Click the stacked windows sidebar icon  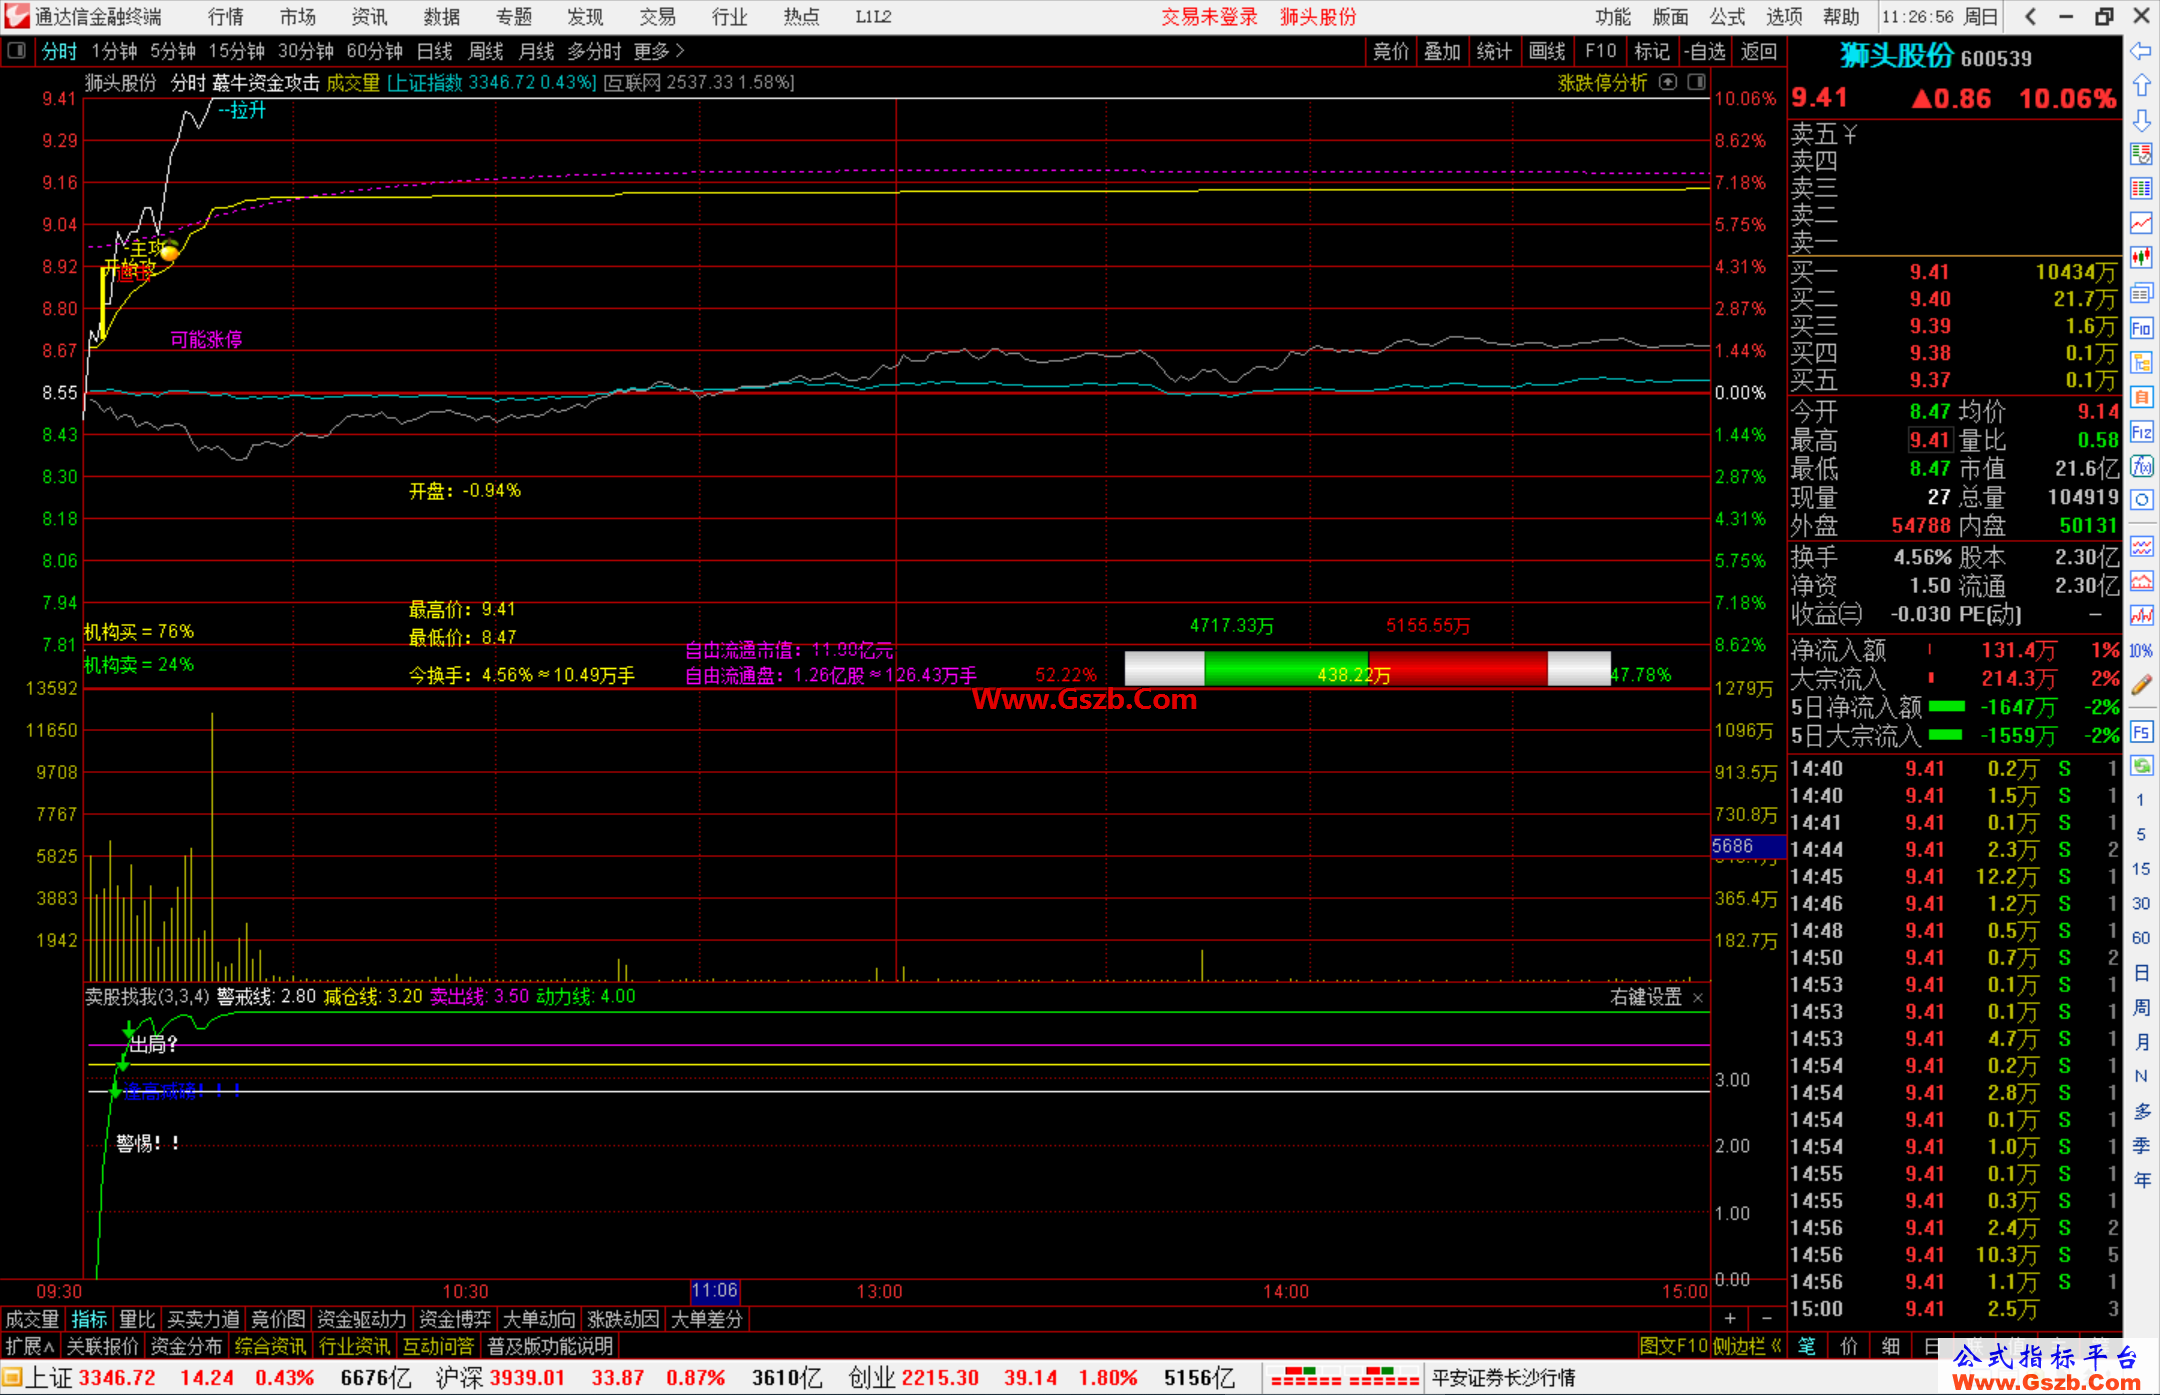2141,293
